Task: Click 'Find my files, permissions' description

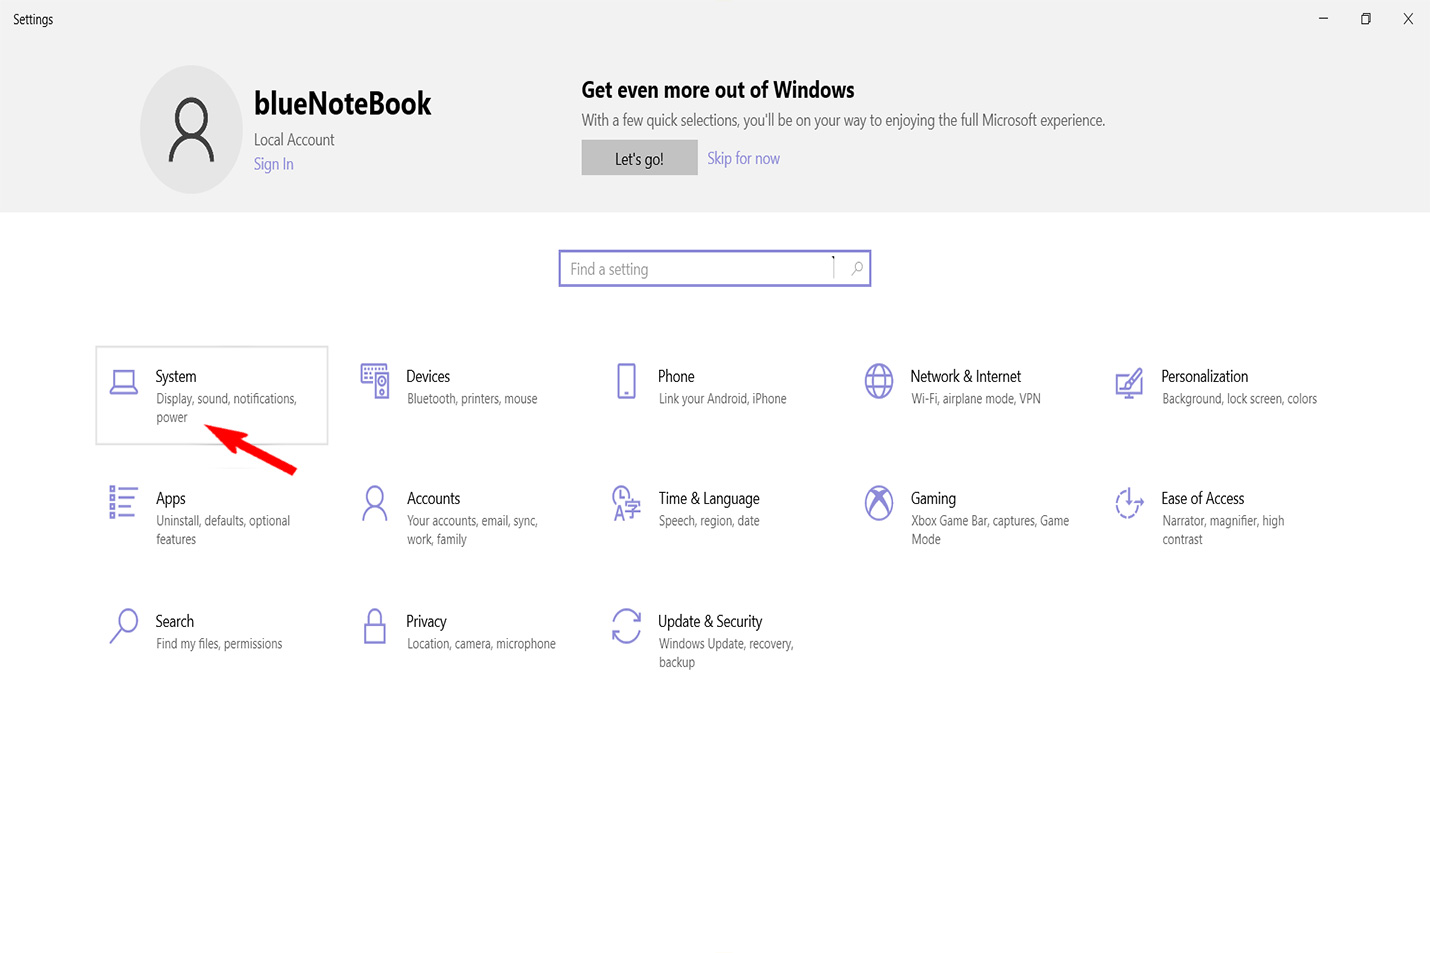Action: coord(219,644)
